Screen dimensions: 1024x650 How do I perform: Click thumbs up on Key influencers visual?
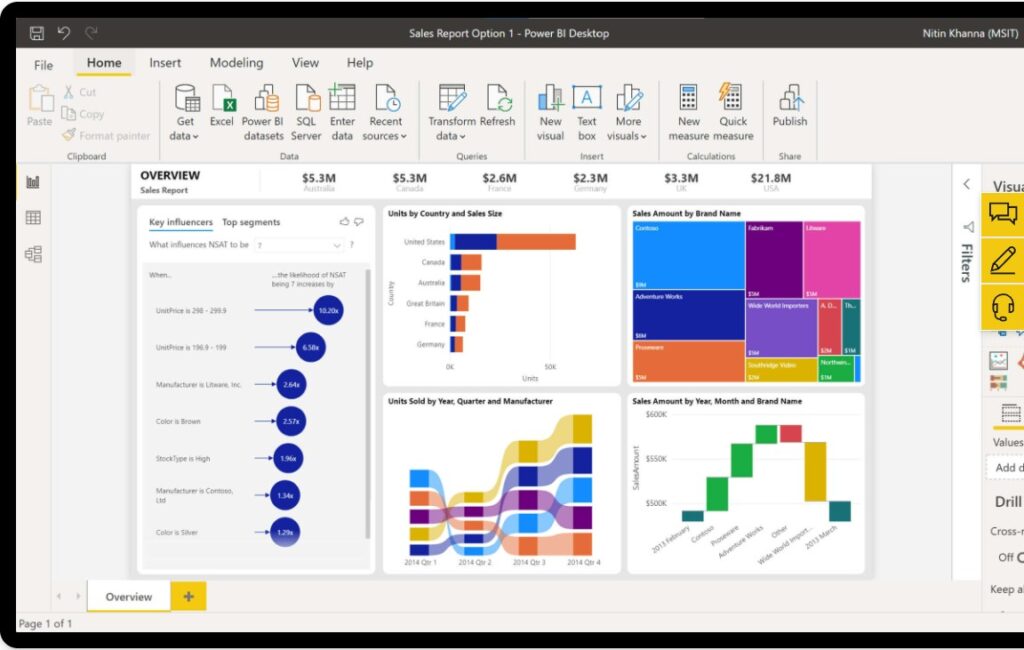pos(345,222)
